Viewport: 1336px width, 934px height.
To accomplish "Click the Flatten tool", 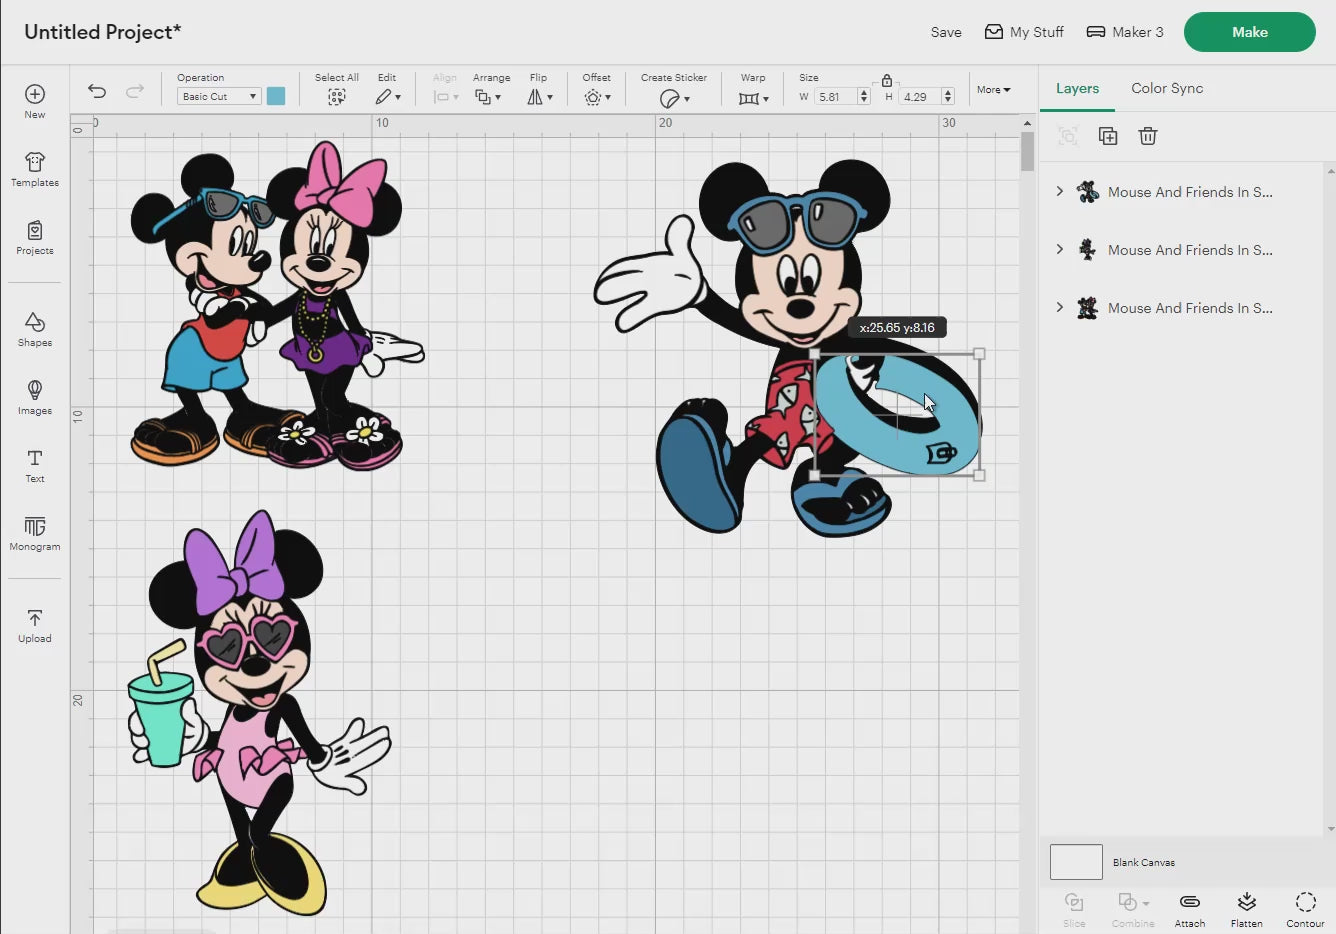I will [1247, 909].
